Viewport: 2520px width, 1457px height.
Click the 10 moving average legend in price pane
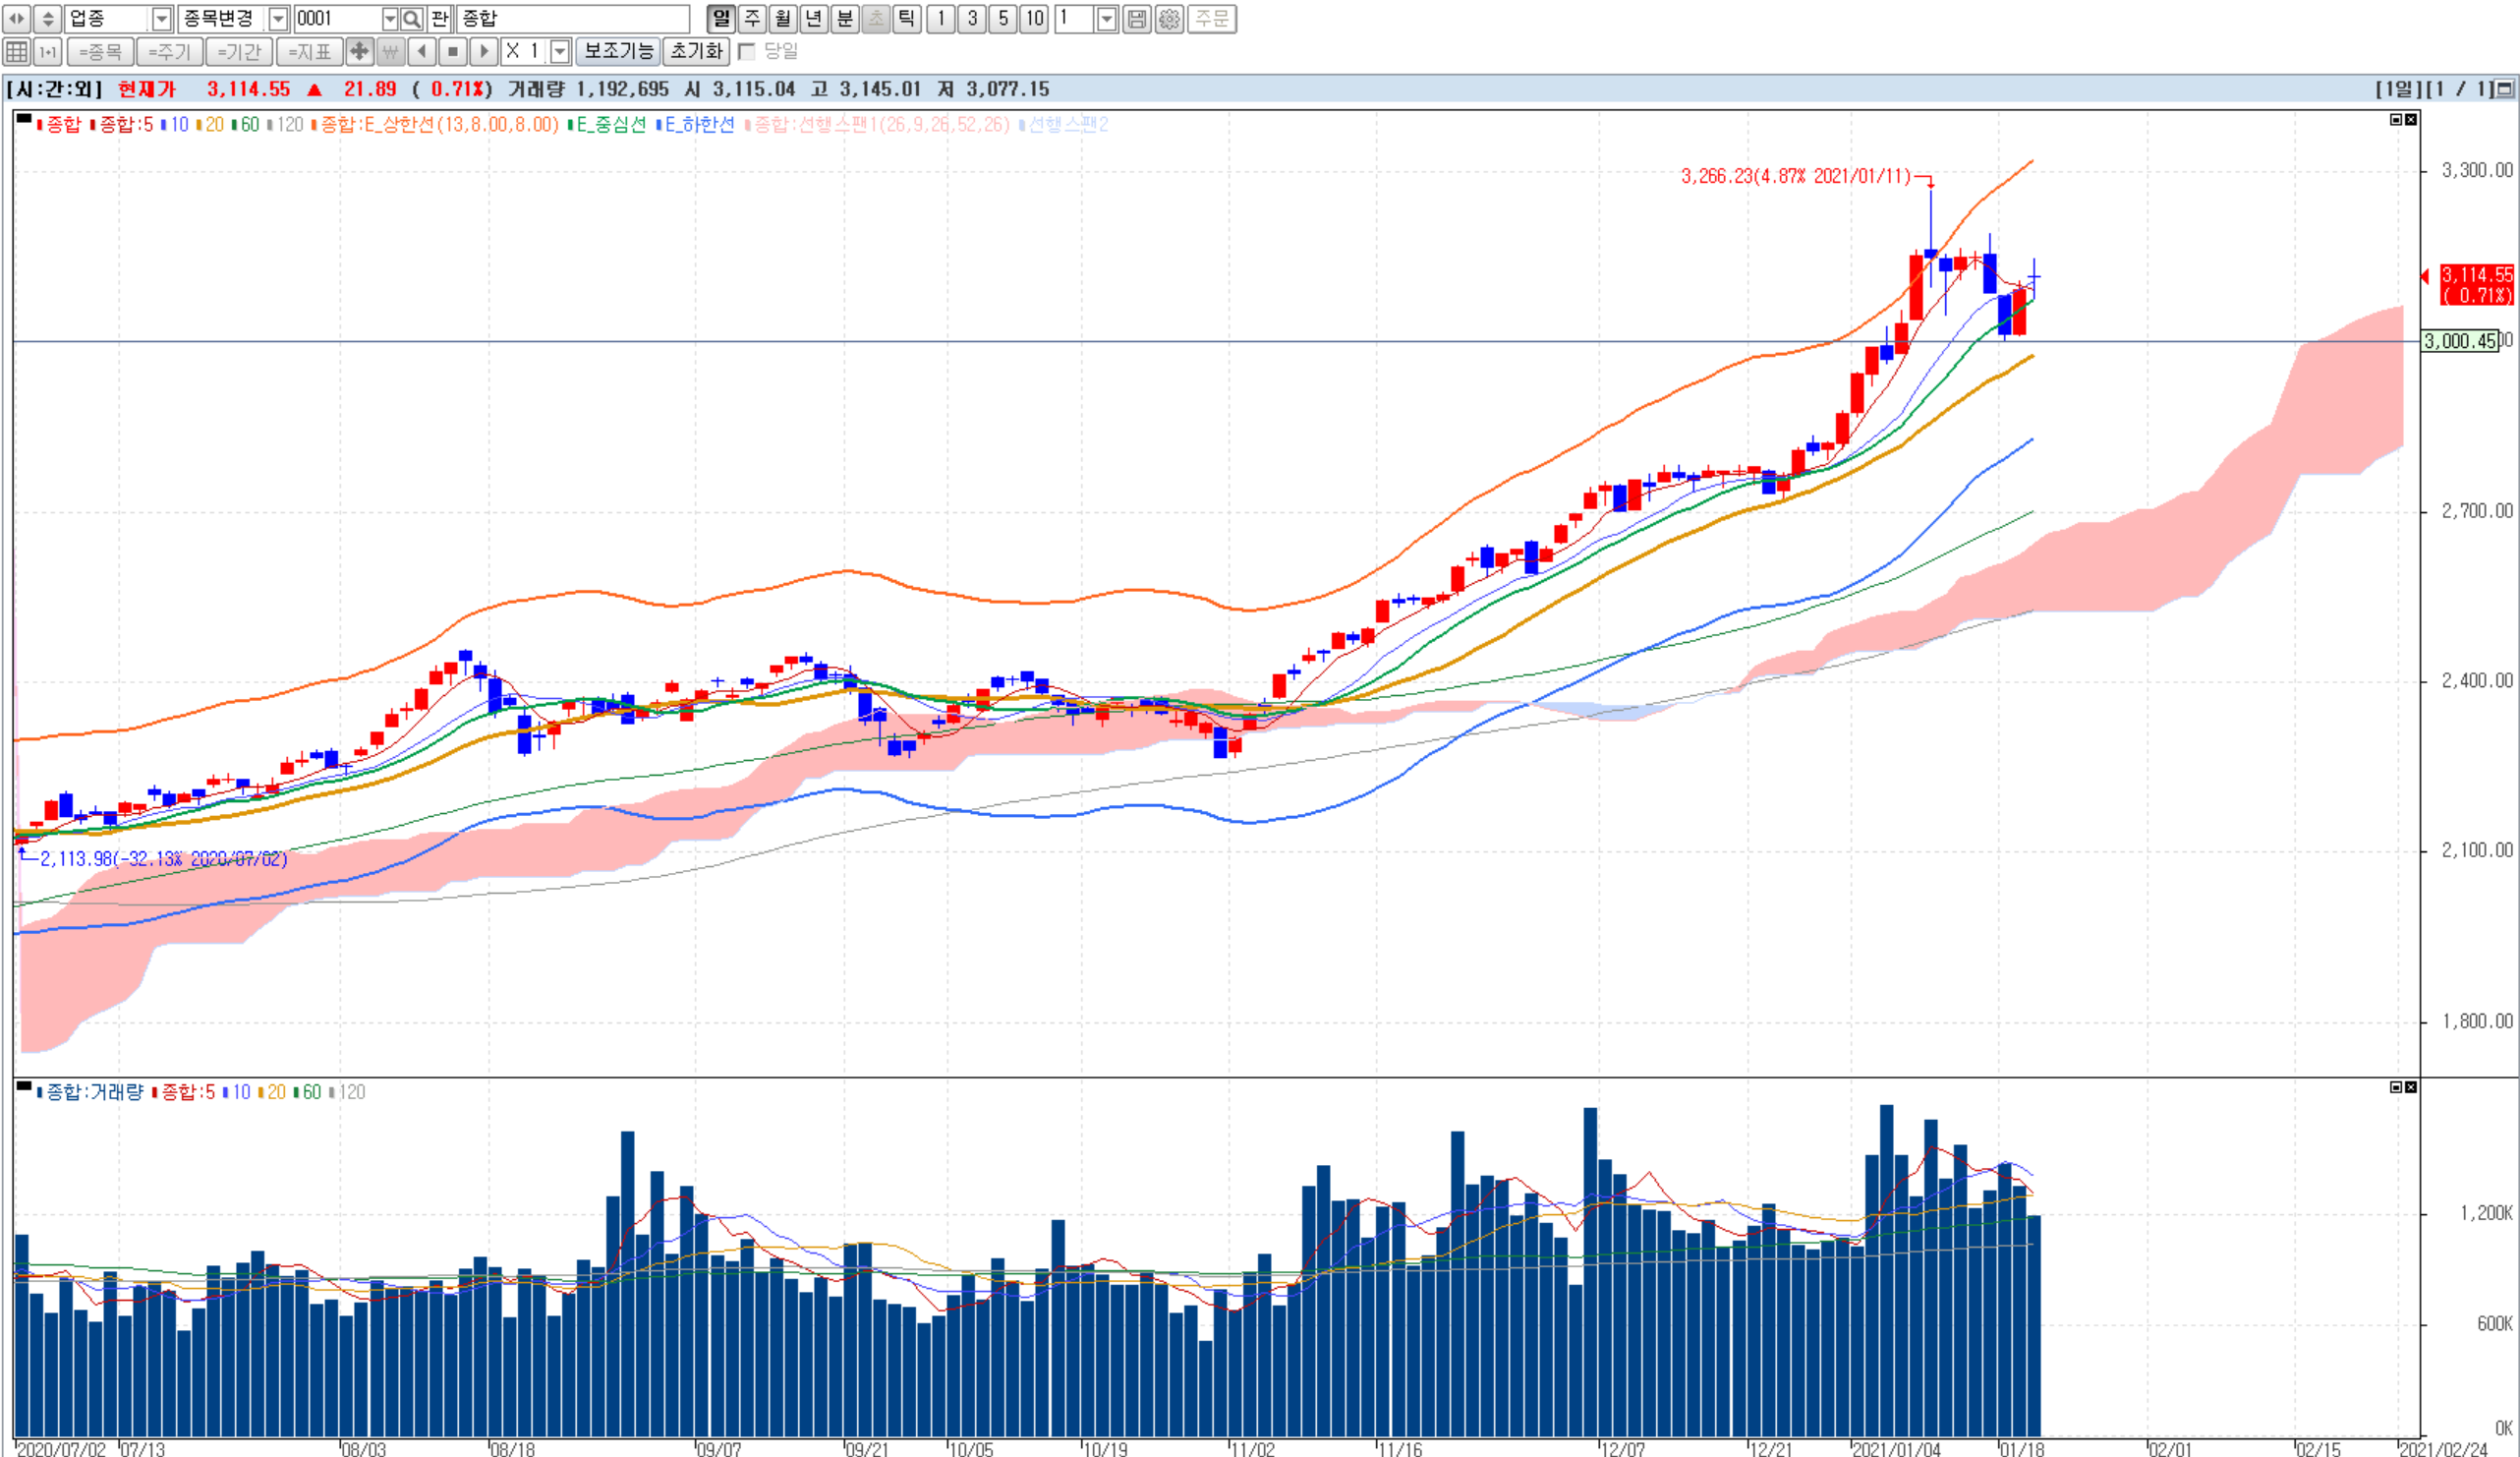[175, 124]
